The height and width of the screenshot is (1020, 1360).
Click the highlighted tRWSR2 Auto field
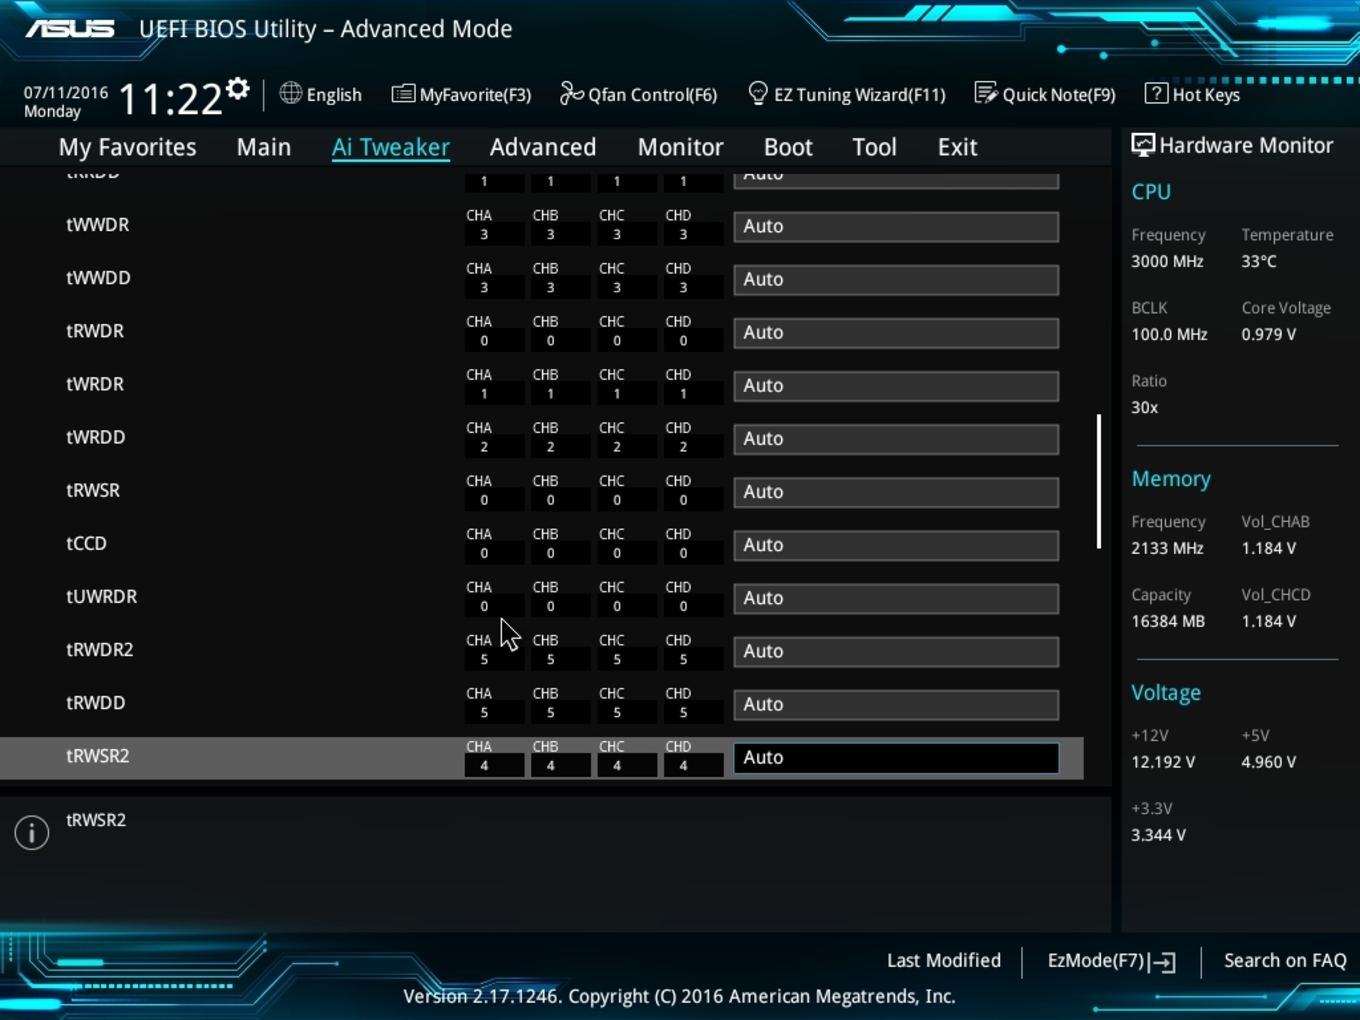click(896, 757)
